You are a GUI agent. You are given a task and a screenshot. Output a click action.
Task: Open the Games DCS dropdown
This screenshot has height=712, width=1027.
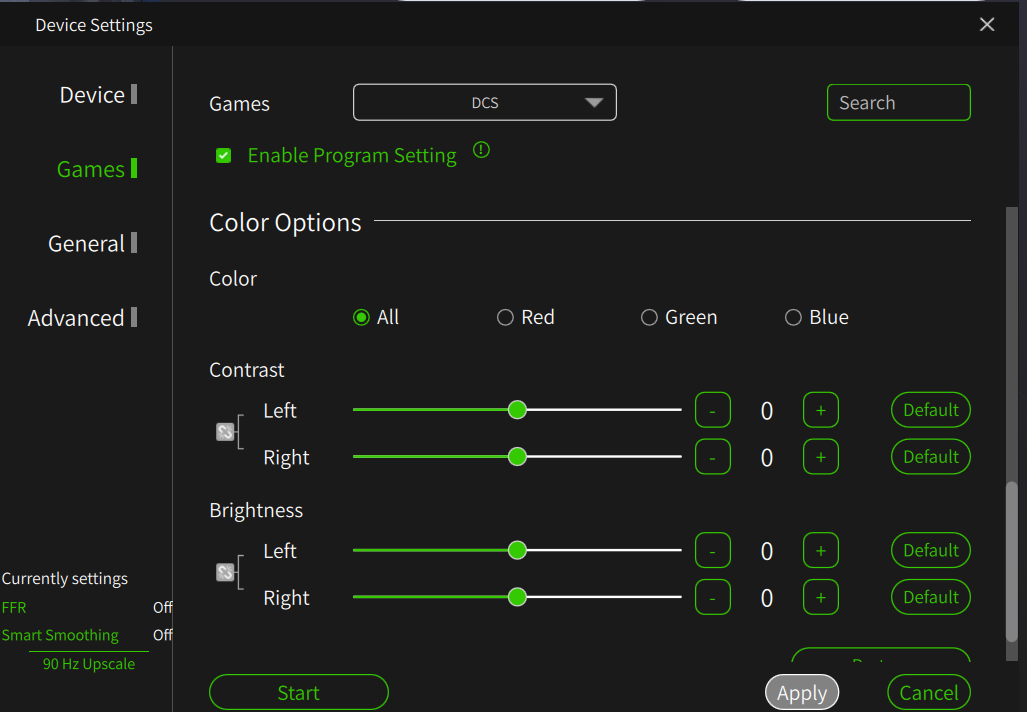coord(485,103)
